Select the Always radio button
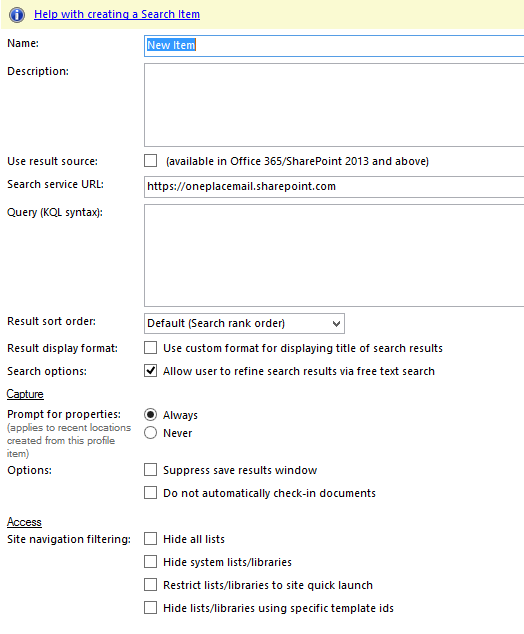 point(150,415)
